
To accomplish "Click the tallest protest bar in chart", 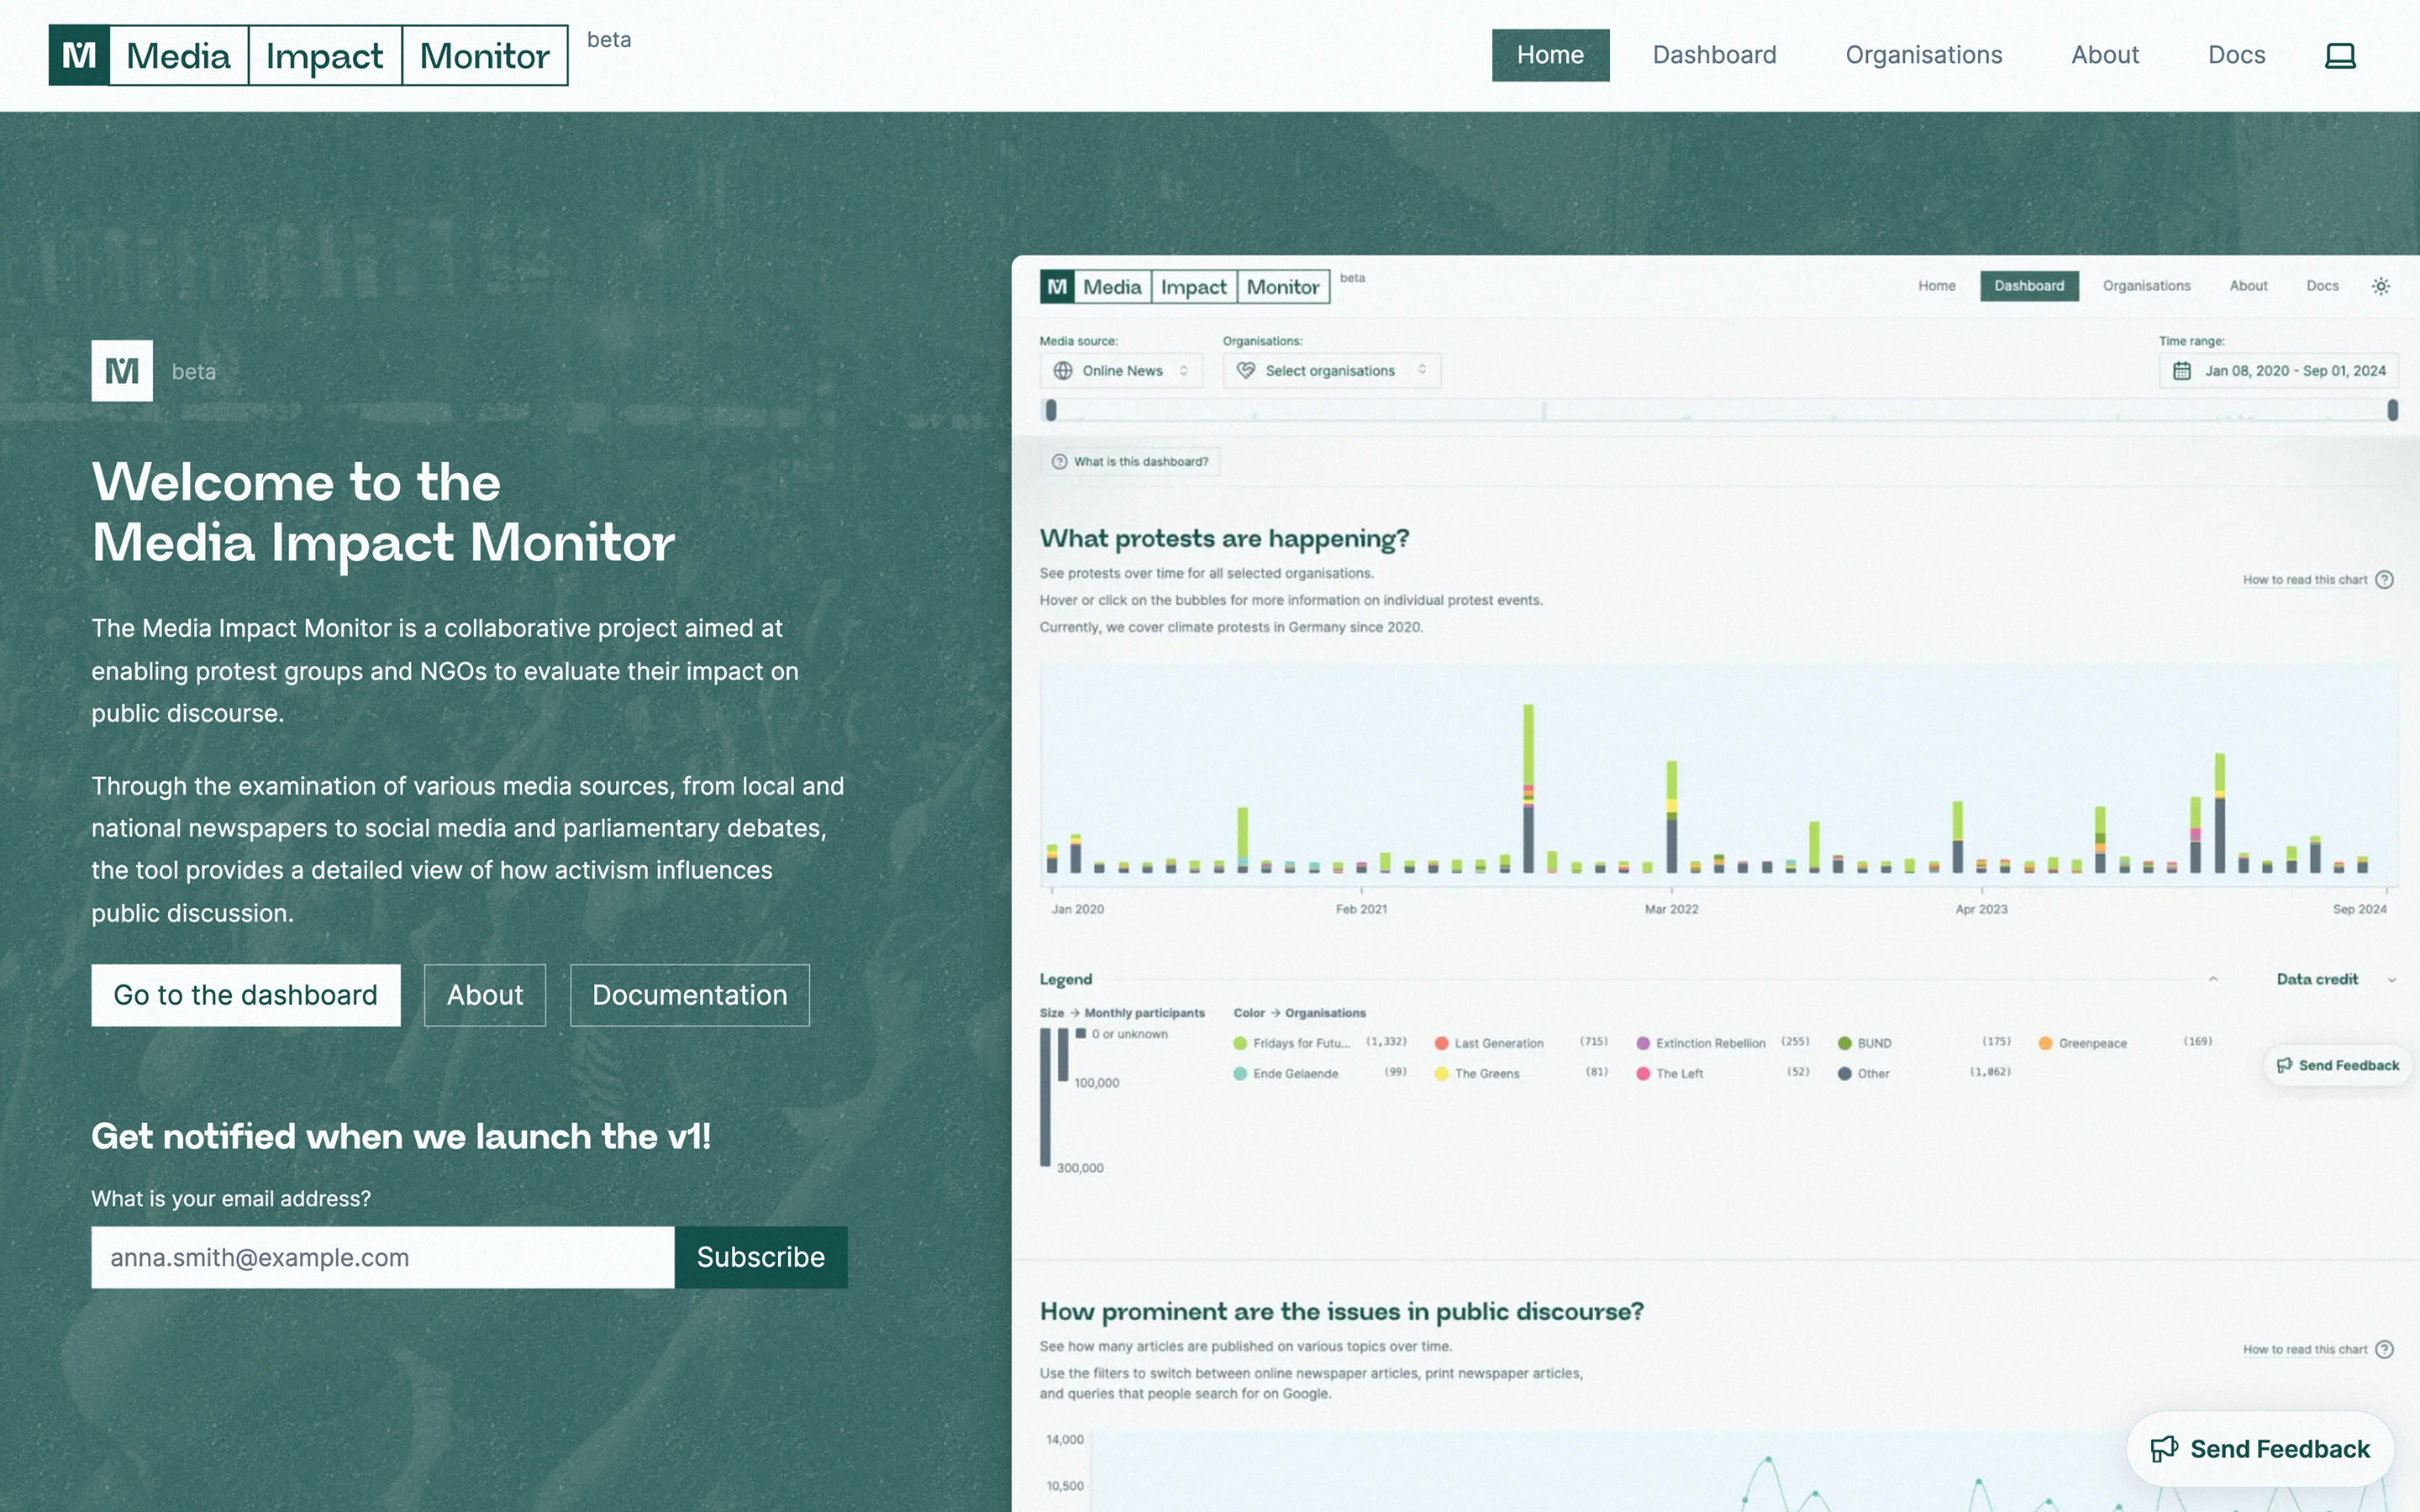I will (1528, 788).
